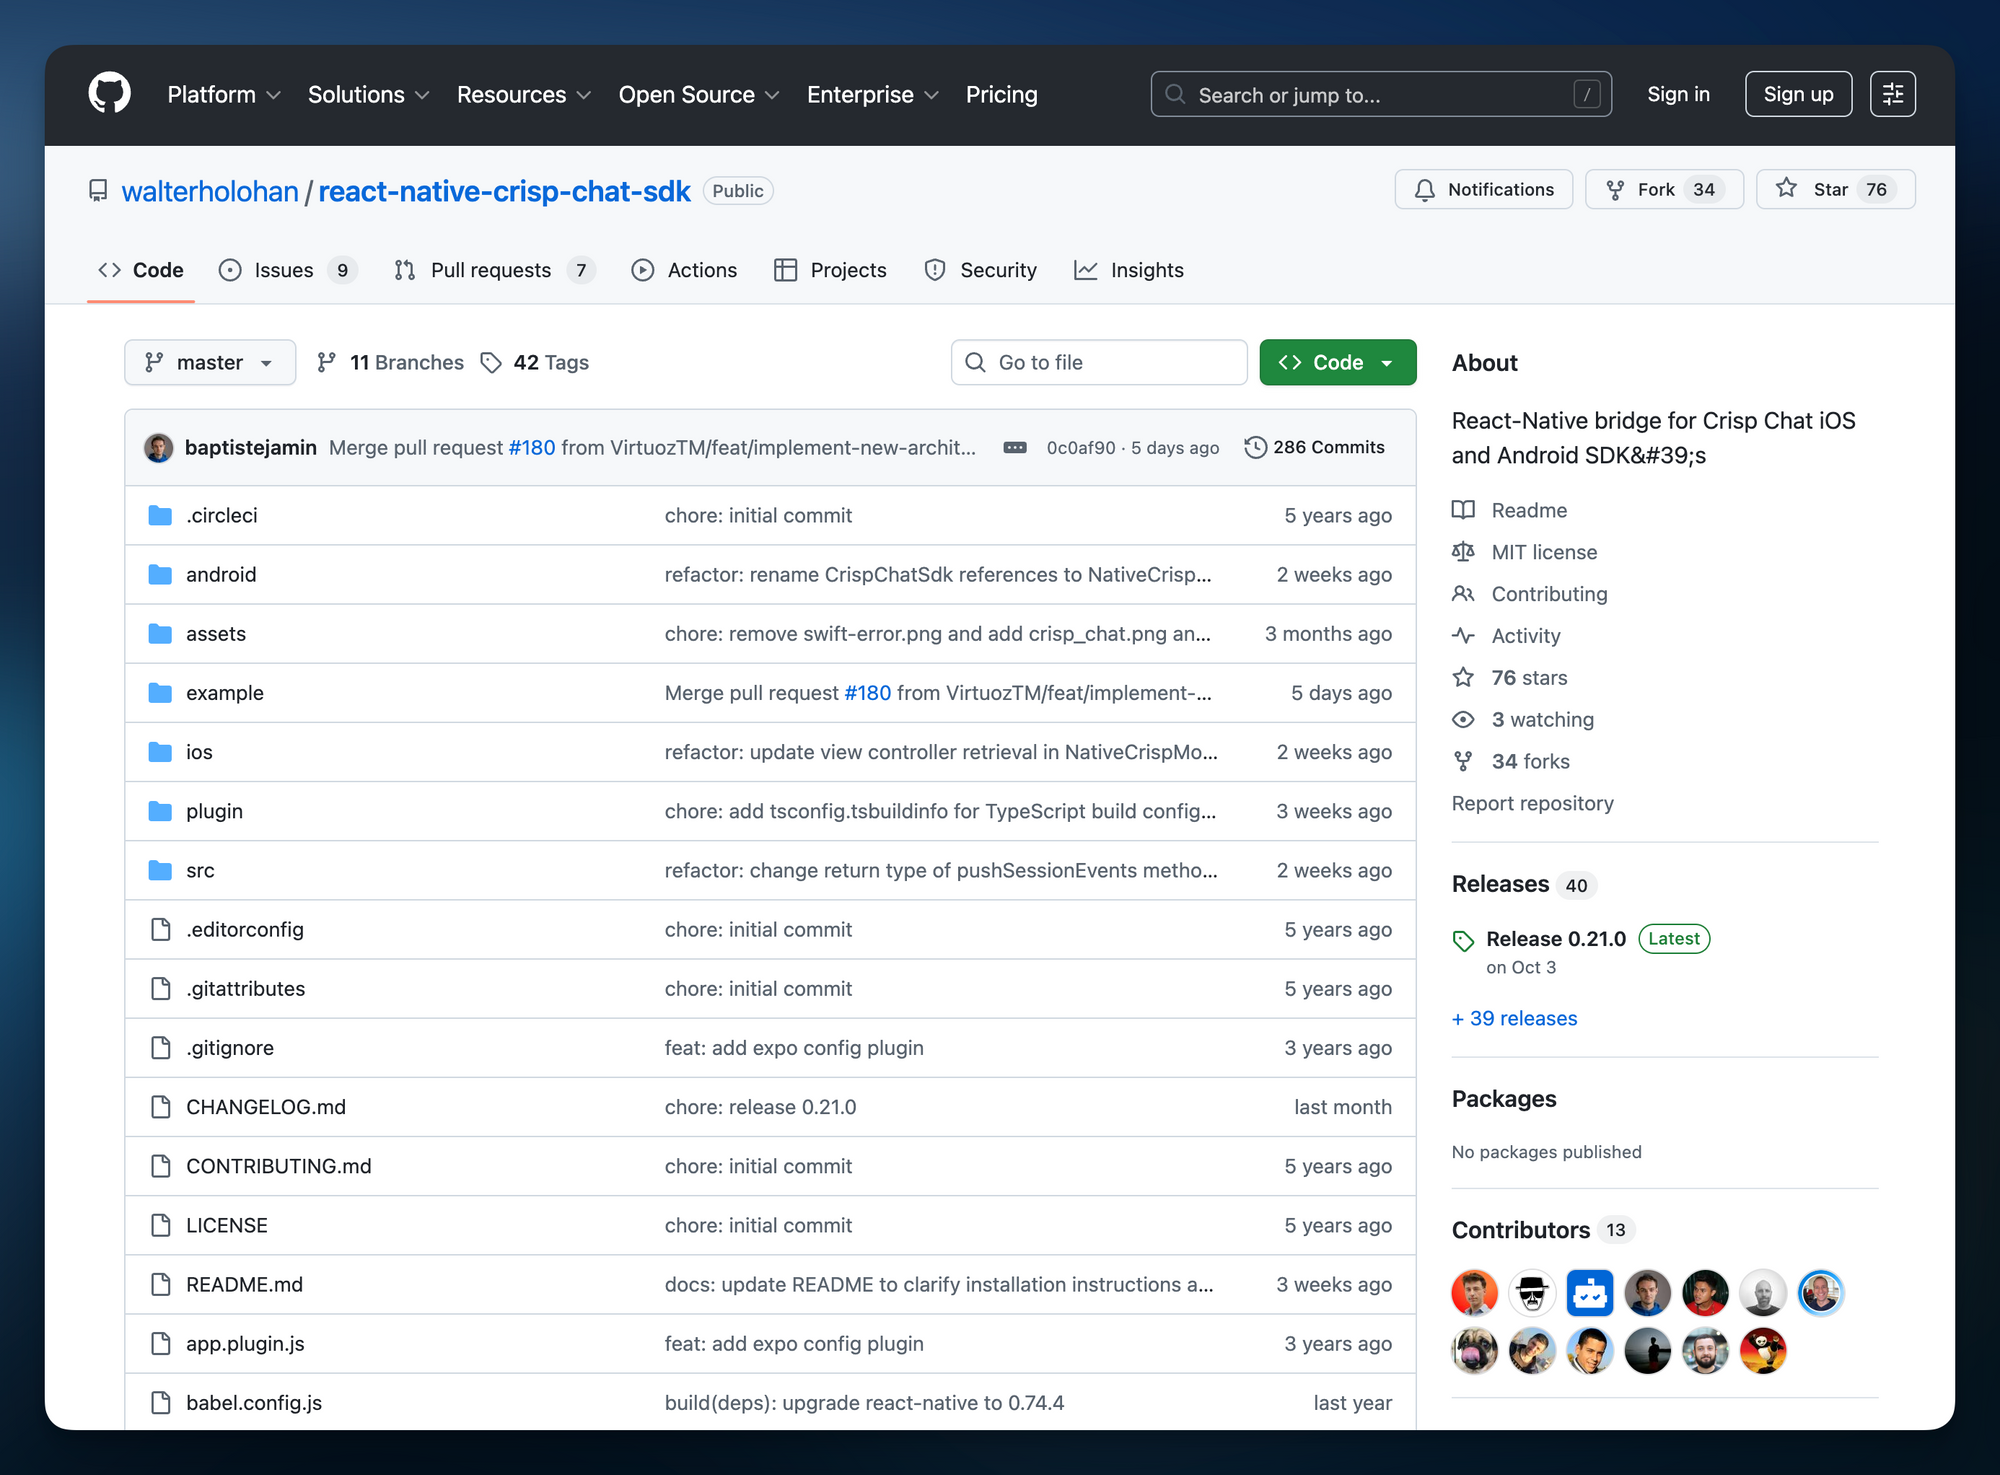Image resolution: width=2000 pixels, height=1475 pixels.
Task: Click the GitHub logo
Action: [x=109, y=93]
